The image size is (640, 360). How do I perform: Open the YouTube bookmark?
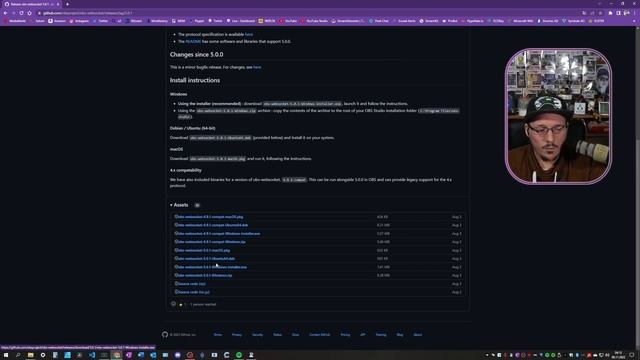(288, 21)
